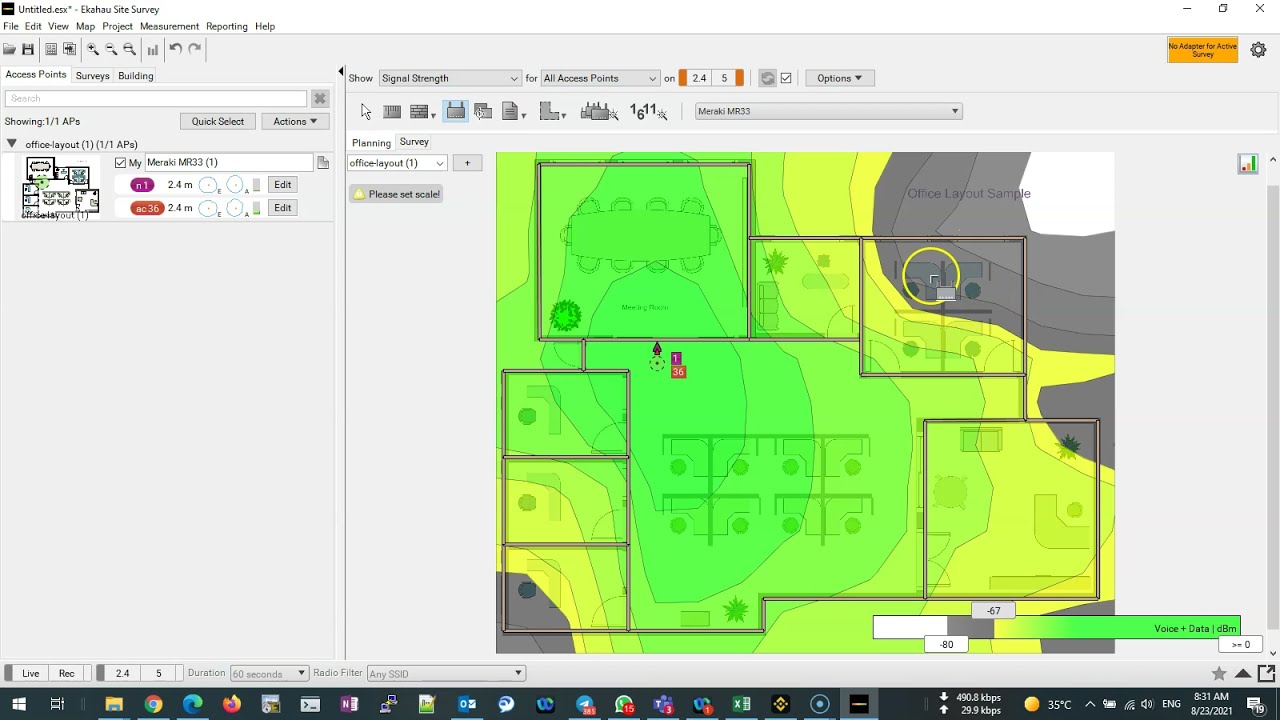Clear the access point search box
1280x720 pixels.
point(320,98)
